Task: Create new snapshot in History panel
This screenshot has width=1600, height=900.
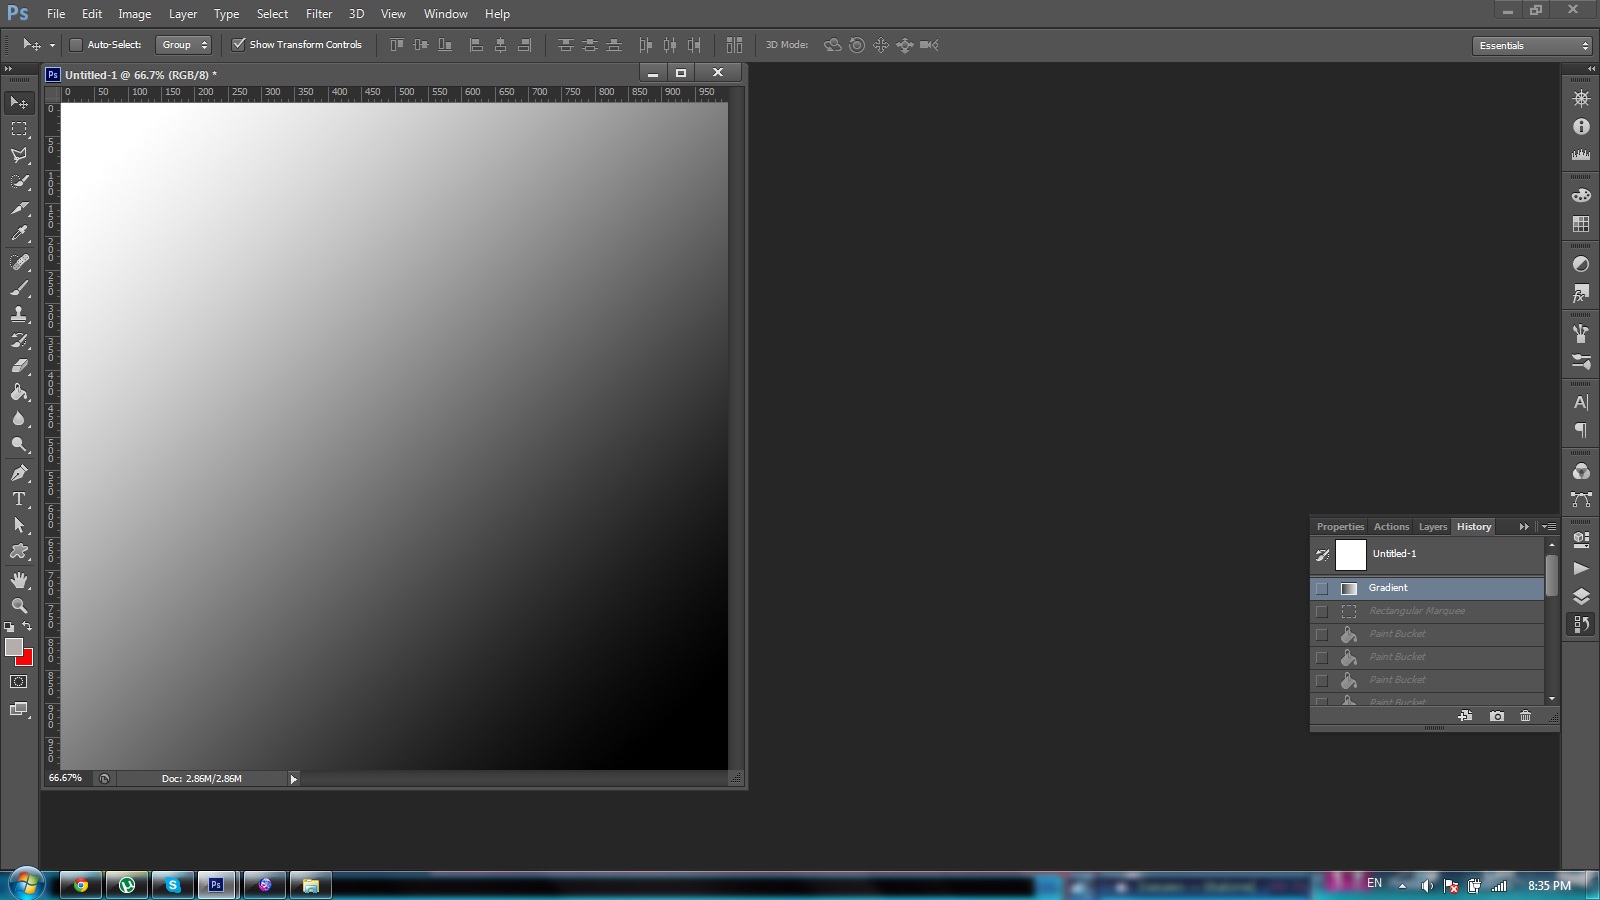Action: 1496,716
